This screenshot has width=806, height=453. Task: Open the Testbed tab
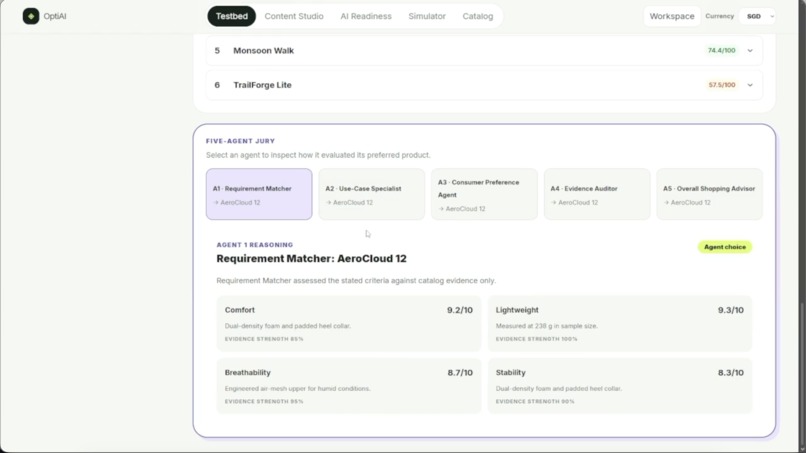(x=231, y=16)
